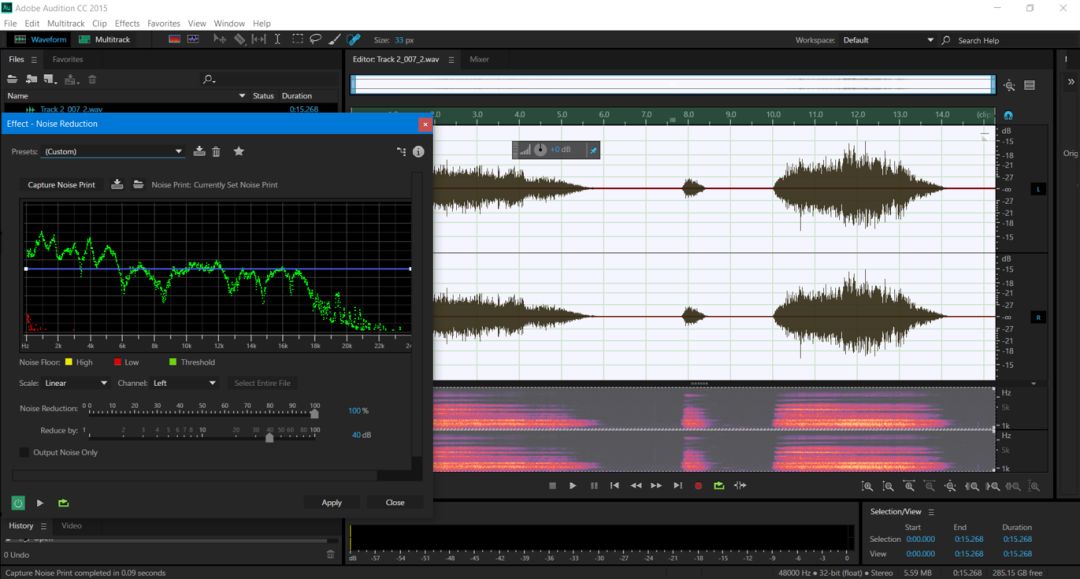The image size is (1080, 579).
Task: Select the Lasso Selection tool
Action: pyautogui.click(x=315, y=40)
